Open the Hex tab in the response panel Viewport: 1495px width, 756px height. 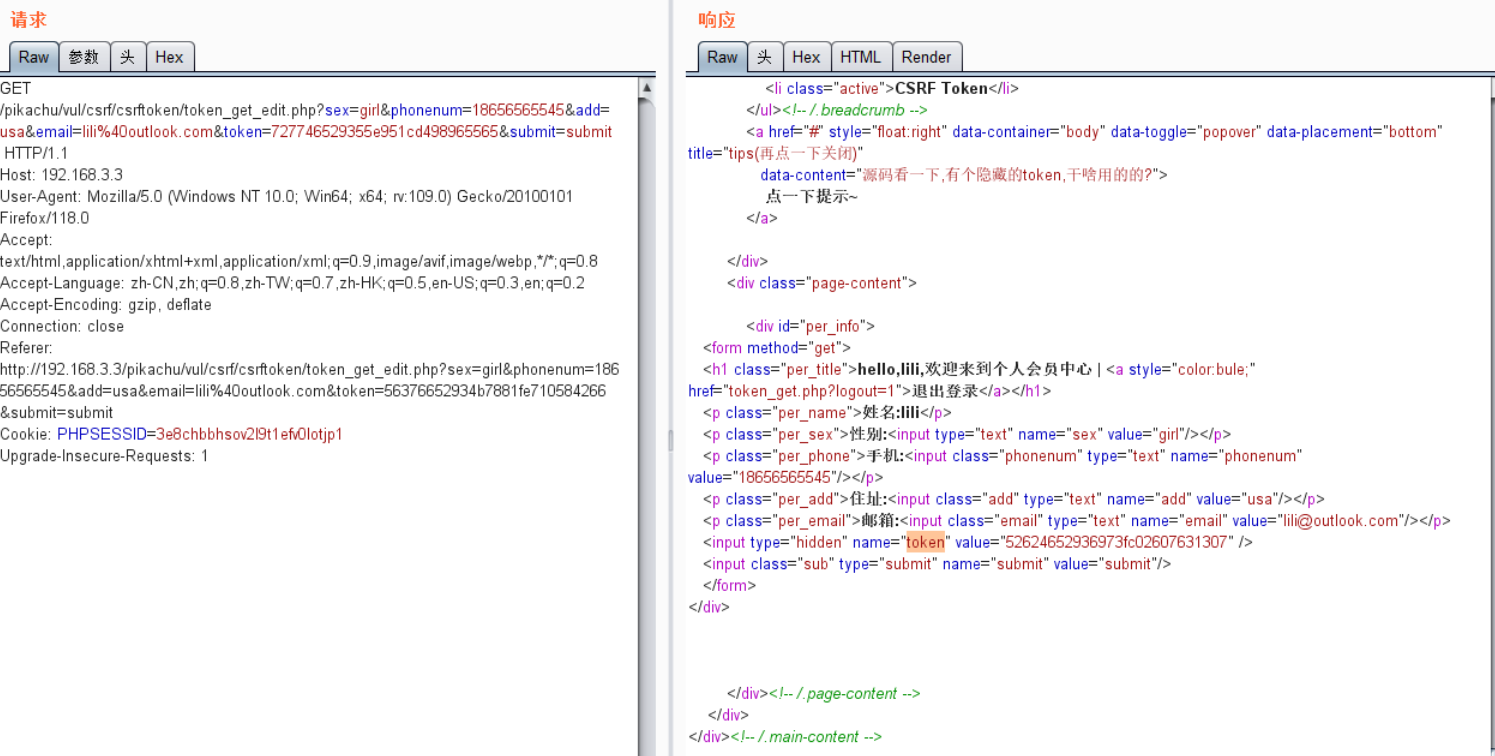tap(807, 57)
